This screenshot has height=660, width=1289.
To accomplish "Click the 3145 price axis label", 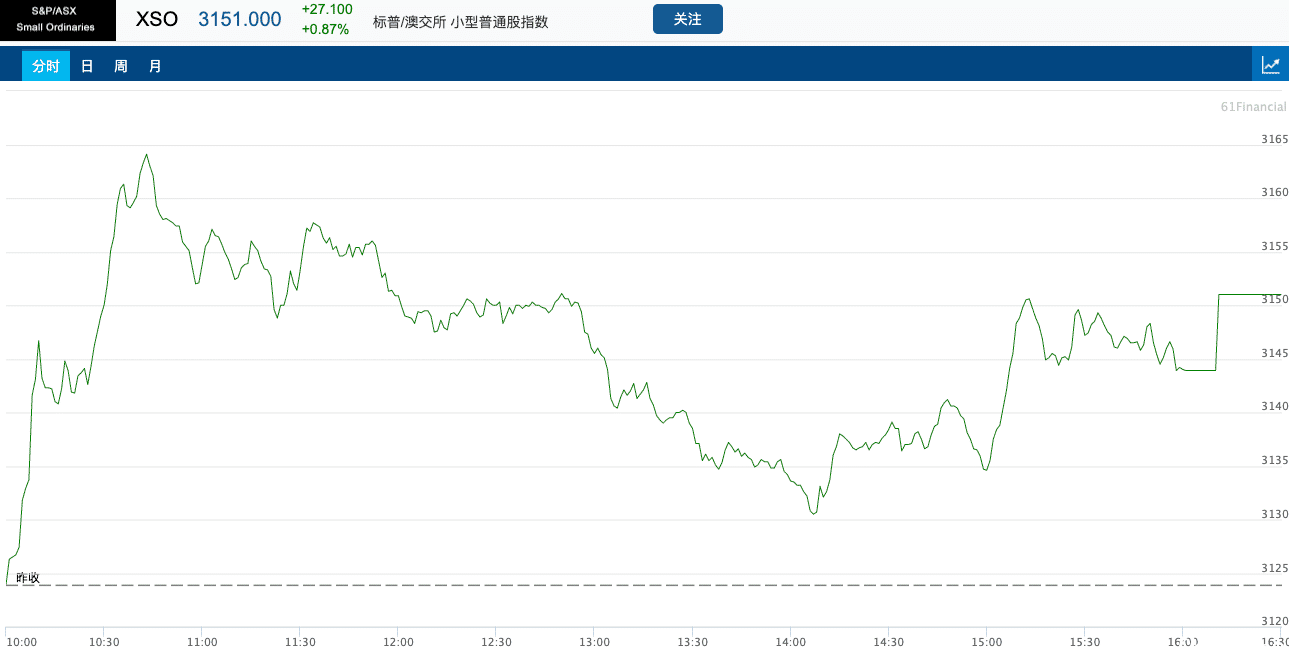I will [1274, 353].
